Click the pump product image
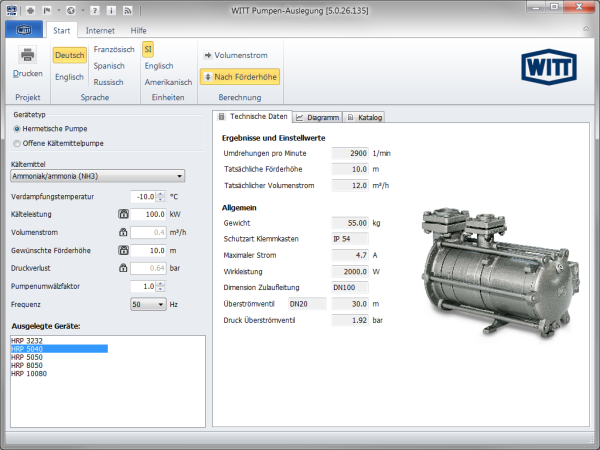 click(499, 272)
